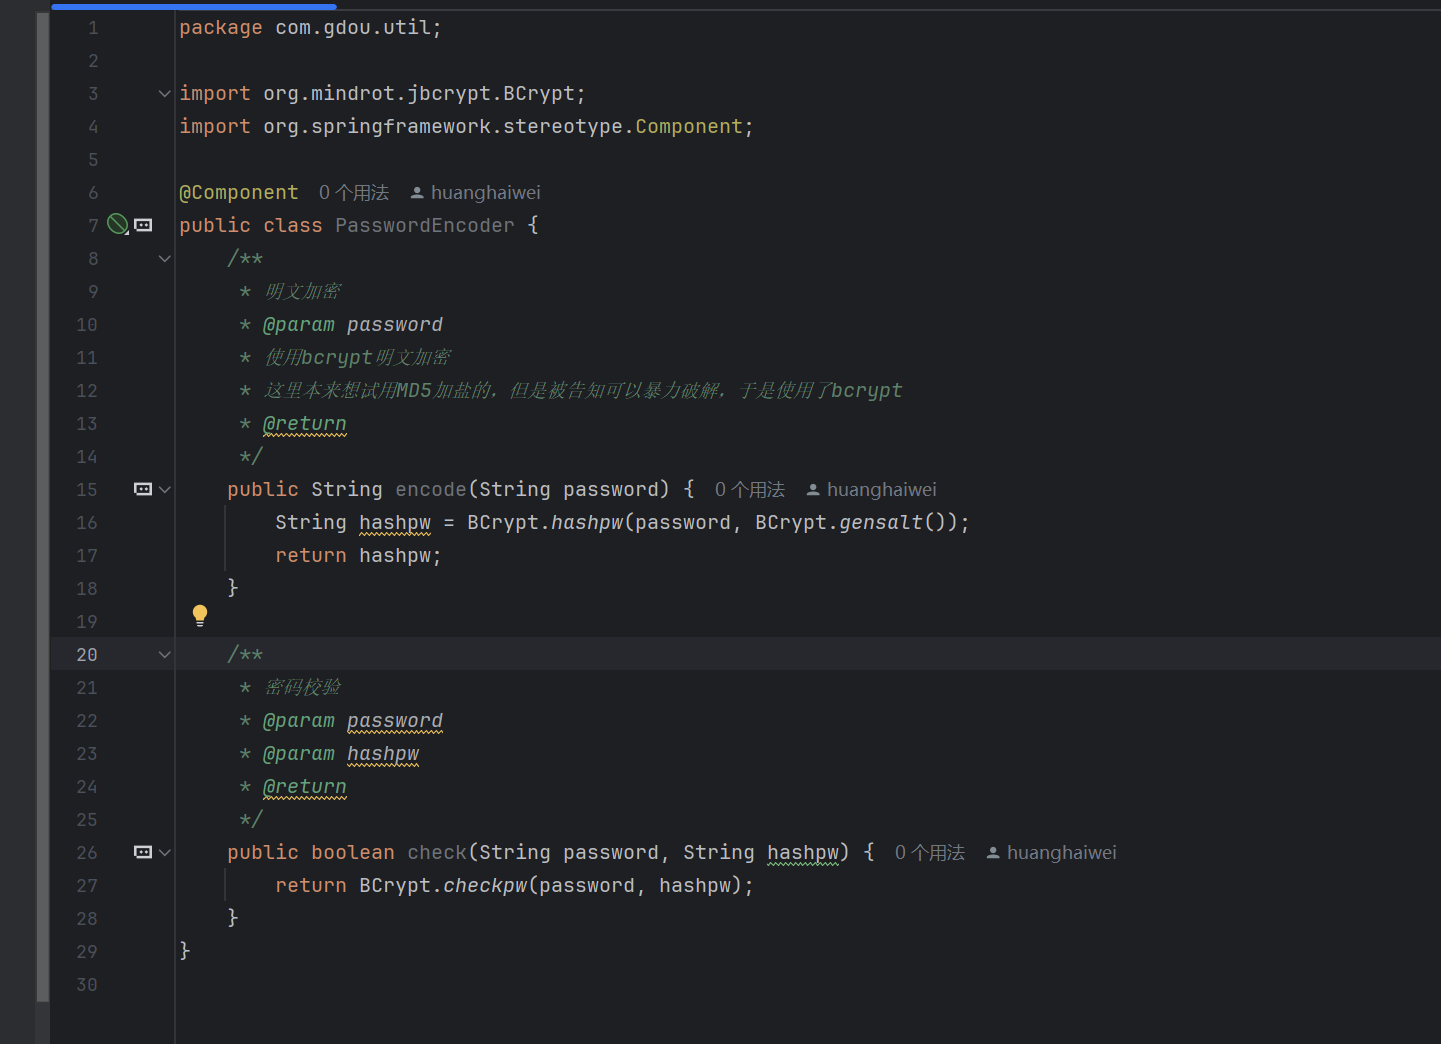Click line number 16 in the gutter
The width and height of the screenshot is (1441, 1044).
point(87,522)
